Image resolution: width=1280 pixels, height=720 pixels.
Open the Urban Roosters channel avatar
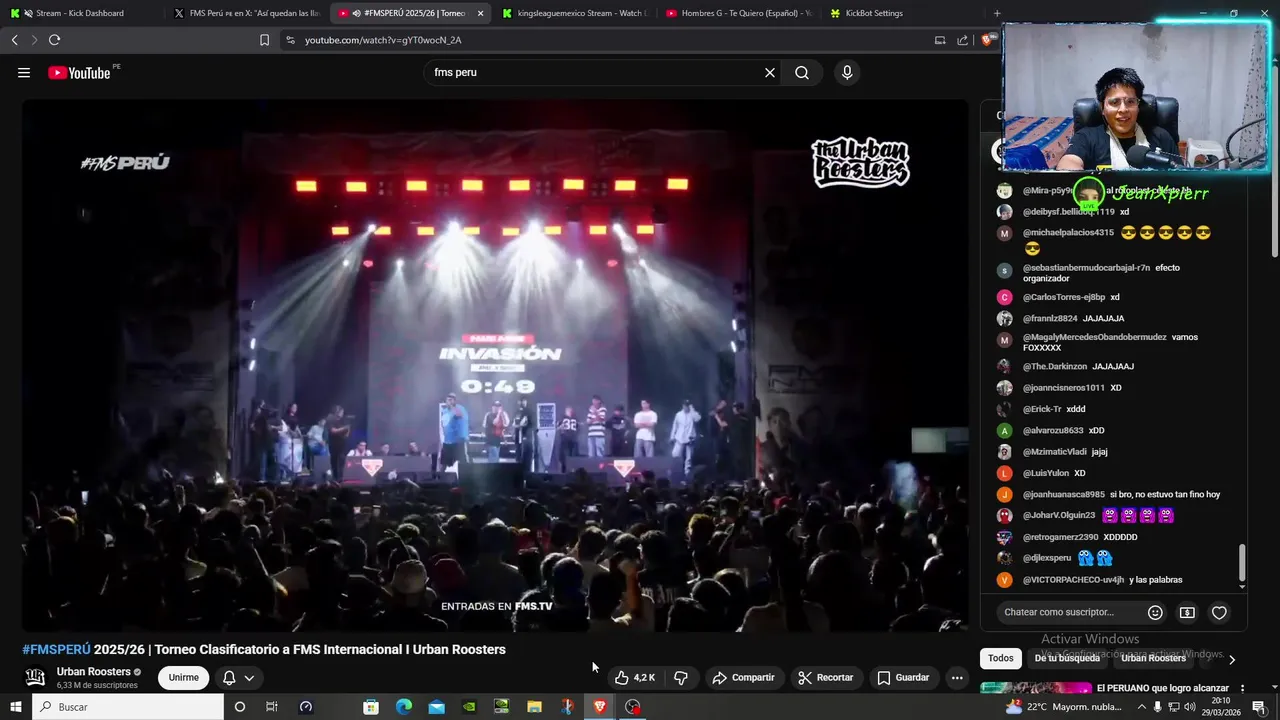(35, 677)
